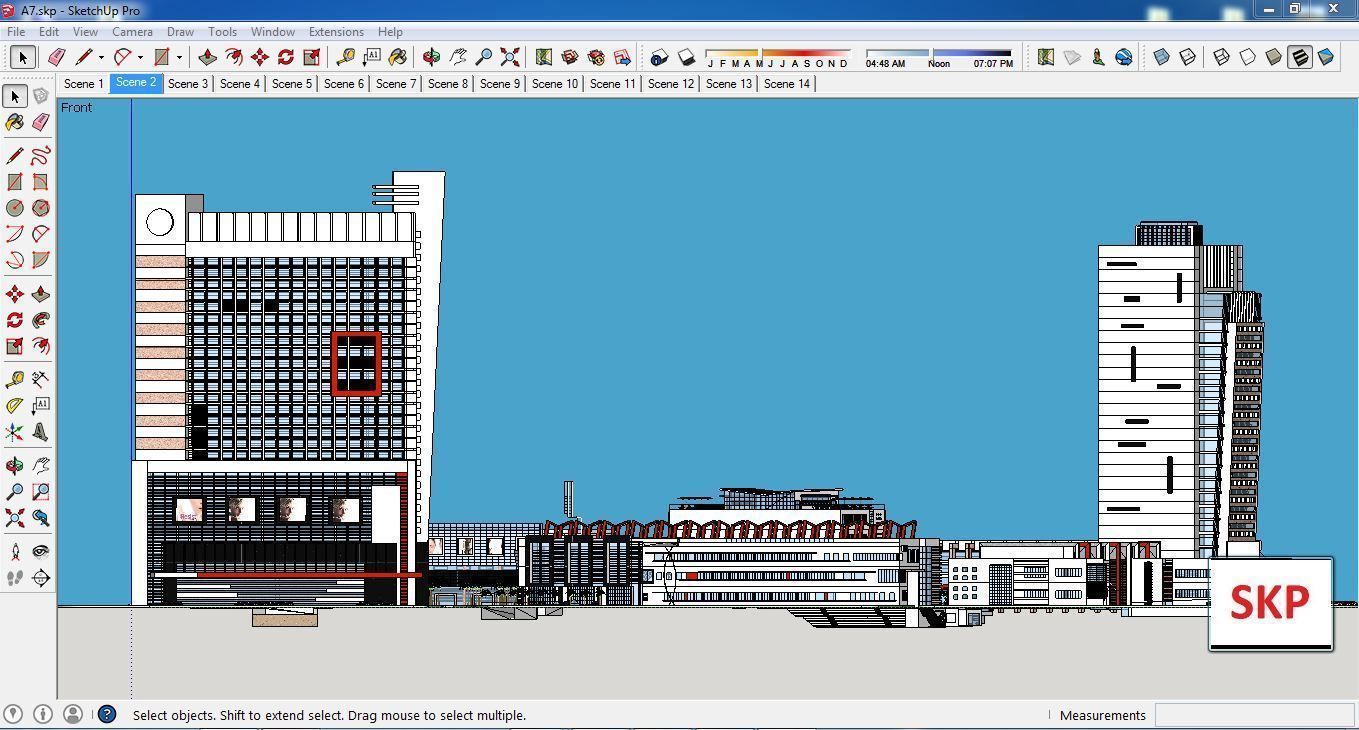This screenshot has width=1359, height=730.
Task: Adjust the shadow month slider
Action: point(778,53)
